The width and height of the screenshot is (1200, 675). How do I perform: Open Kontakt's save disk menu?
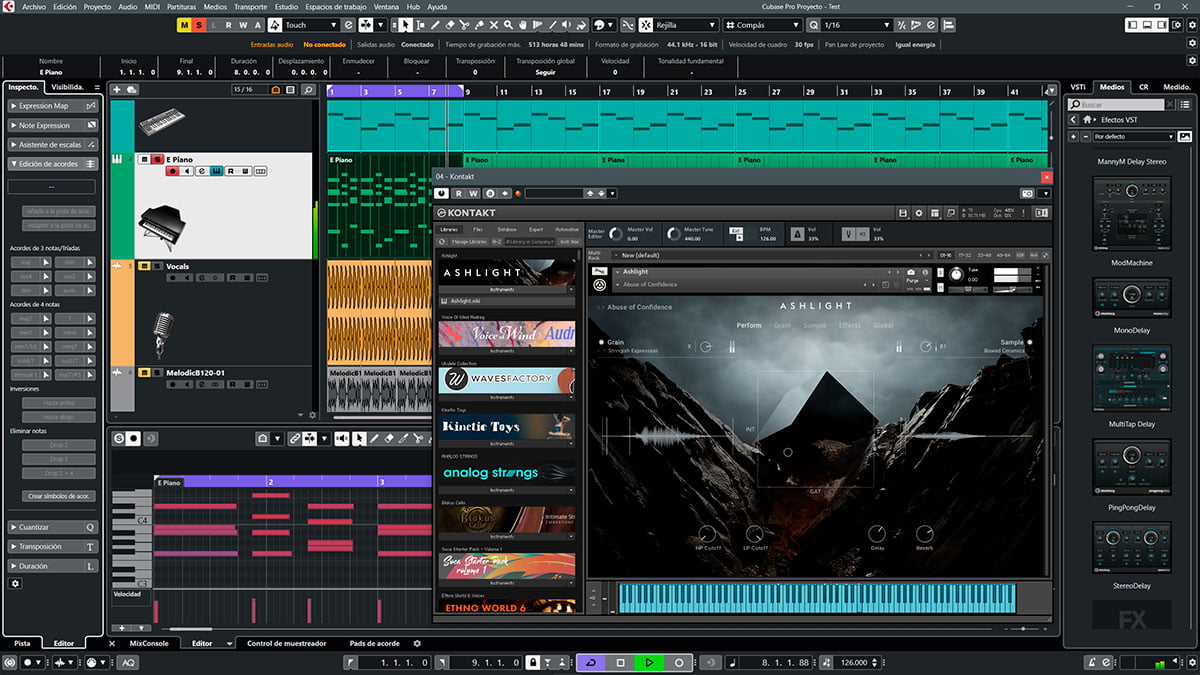903,213
